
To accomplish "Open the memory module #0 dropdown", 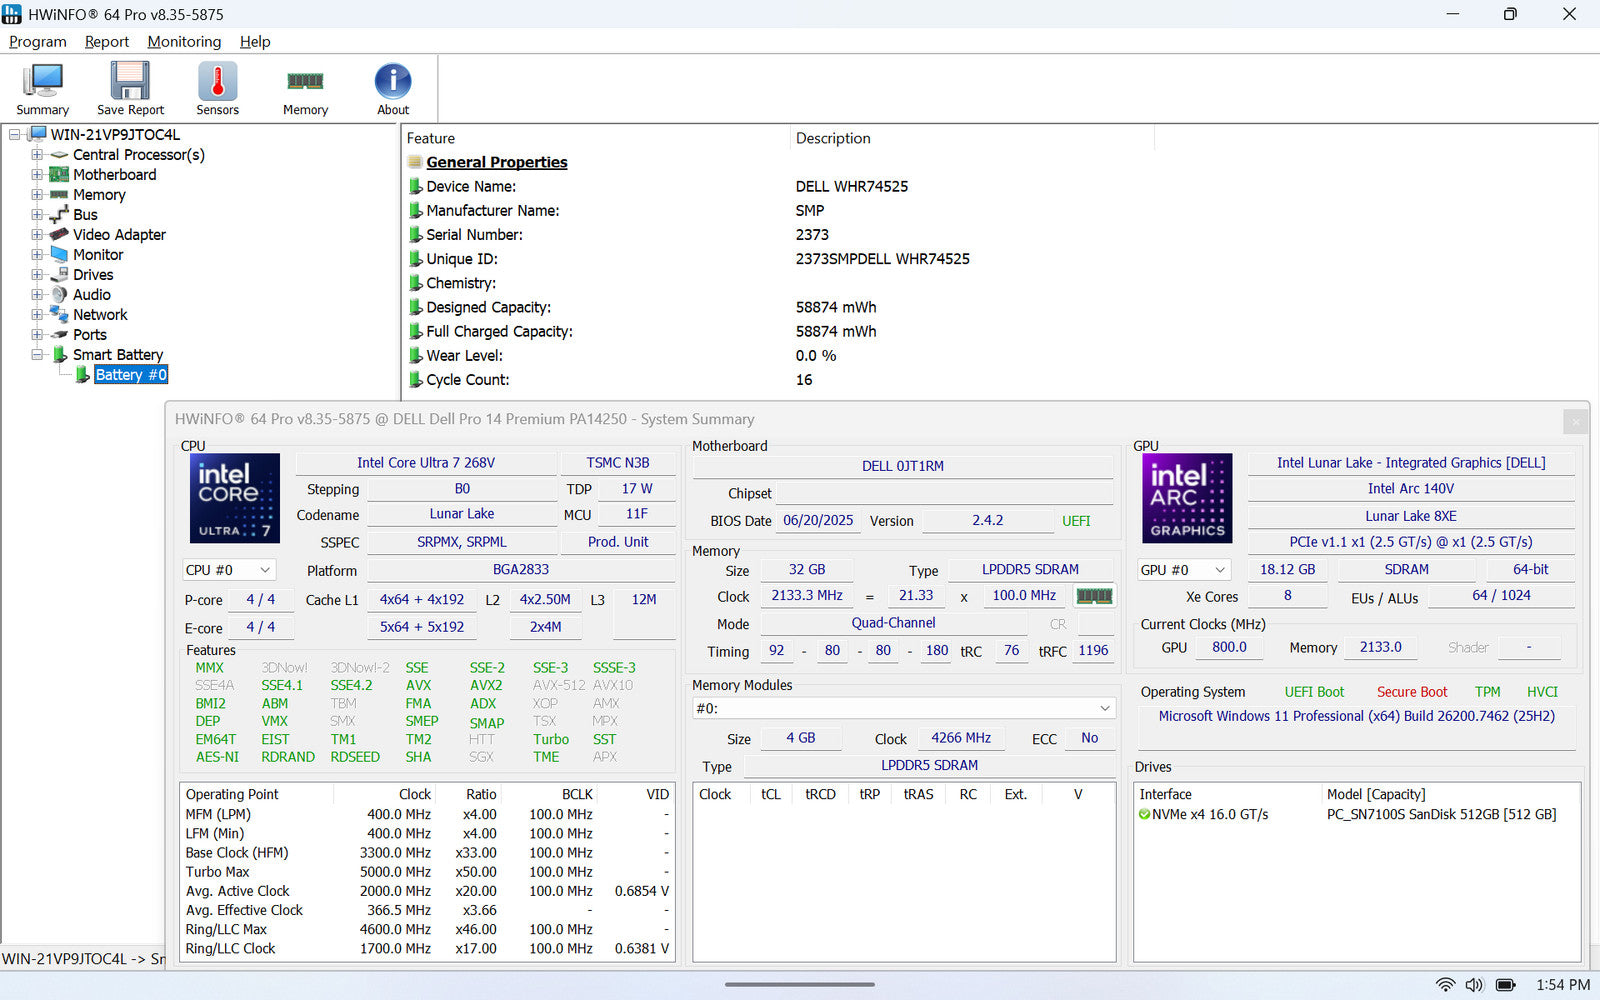I will [903, 708].
